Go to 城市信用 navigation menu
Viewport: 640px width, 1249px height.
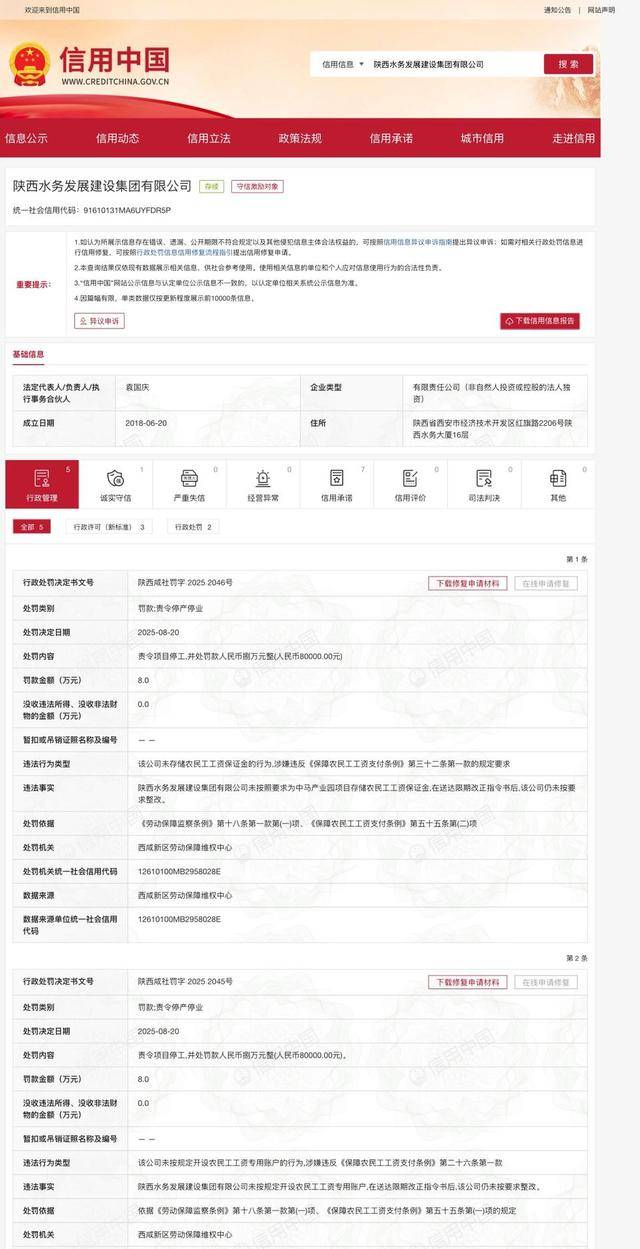[x=482, y=138]
